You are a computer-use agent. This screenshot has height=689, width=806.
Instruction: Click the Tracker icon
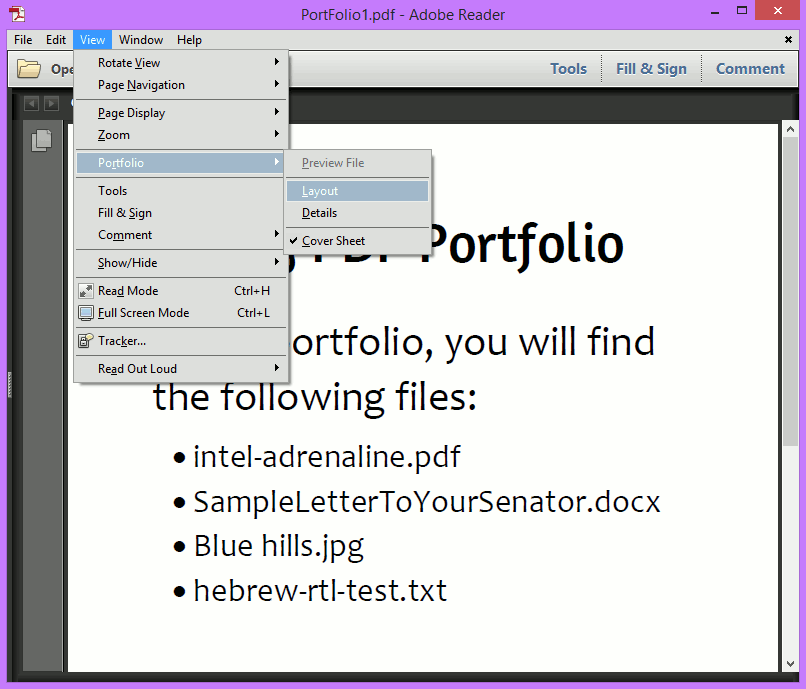[x=86, y=340]
